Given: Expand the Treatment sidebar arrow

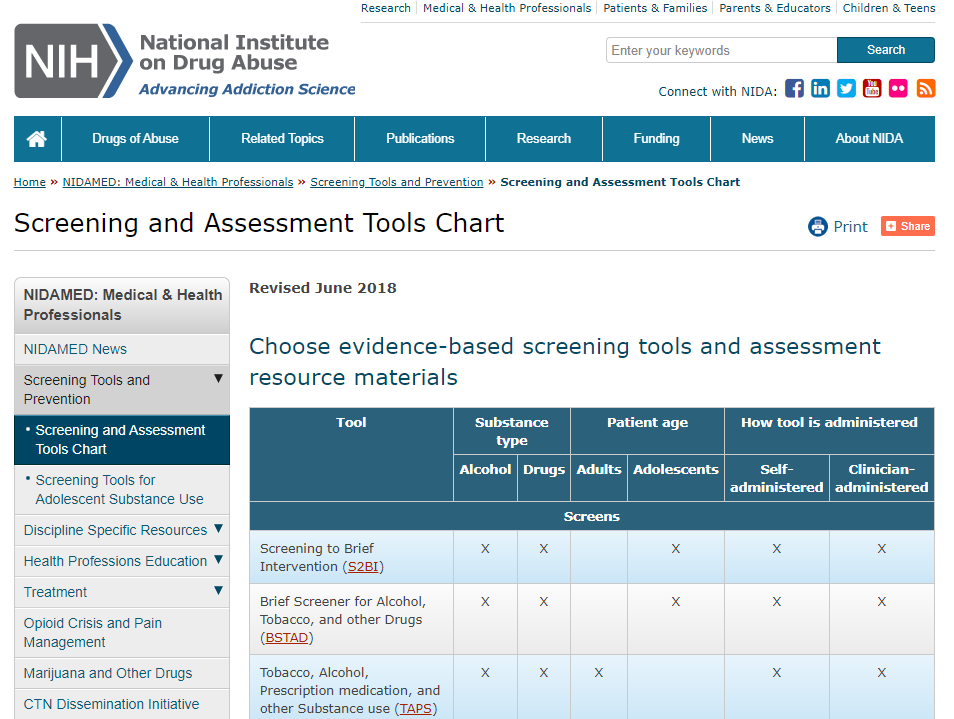Looking at the screenshot, I should [218, 591].
